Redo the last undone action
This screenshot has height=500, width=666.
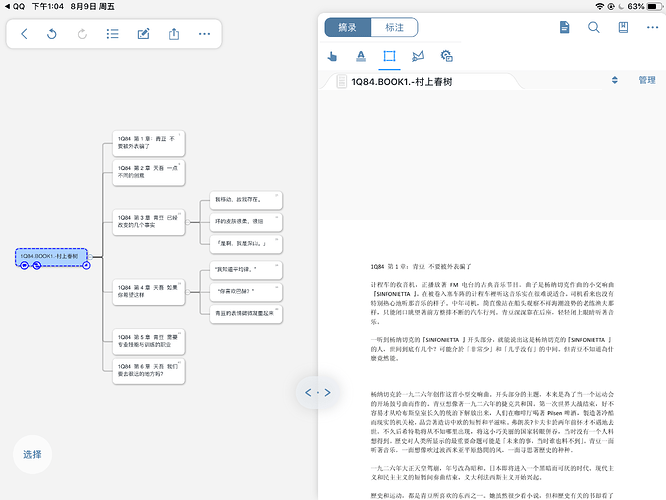[82, 34]
